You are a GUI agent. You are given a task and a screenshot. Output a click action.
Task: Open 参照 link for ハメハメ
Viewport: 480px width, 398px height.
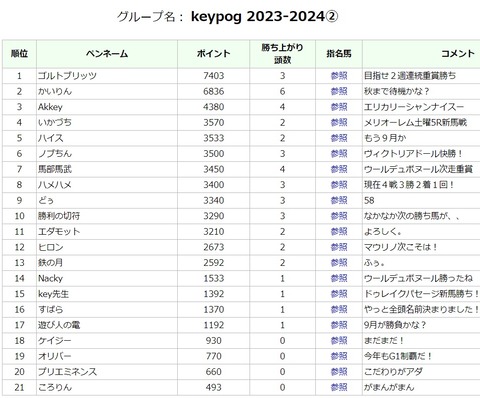pos(339,185)
